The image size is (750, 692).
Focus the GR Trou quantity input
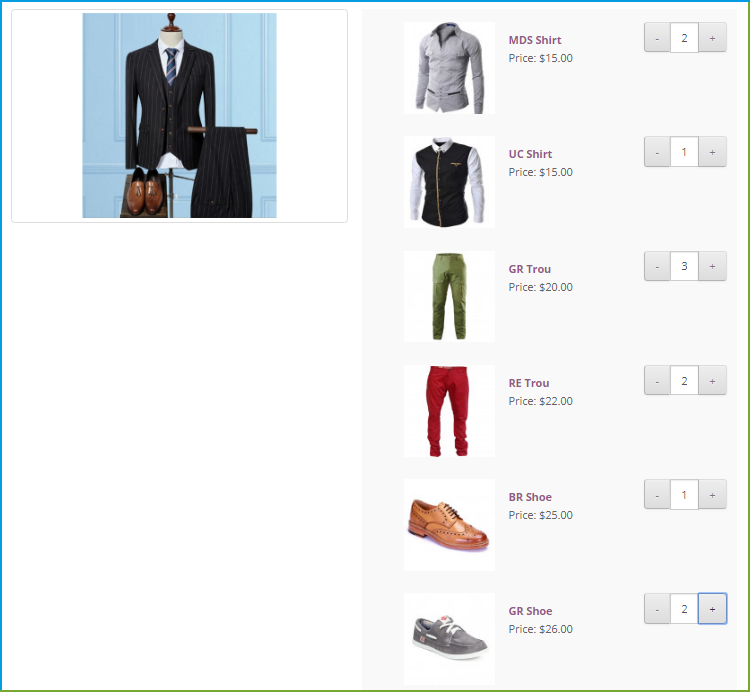pyautogui.click(x=684, y=266)
